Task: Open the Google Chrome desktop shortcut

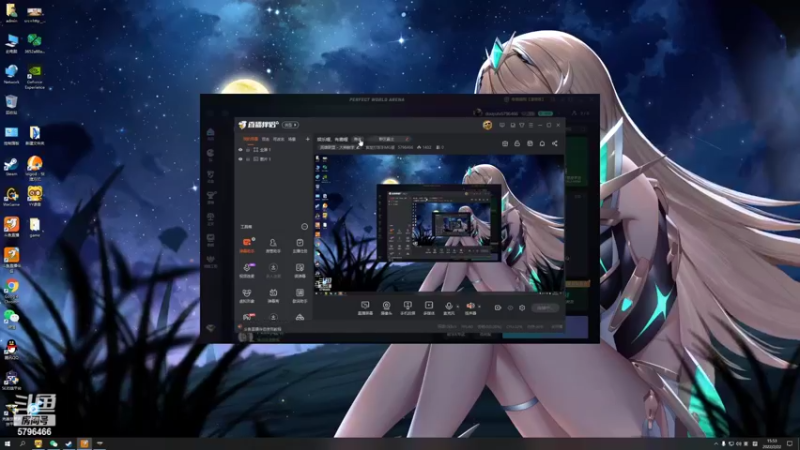Action: tap(11, 290)
